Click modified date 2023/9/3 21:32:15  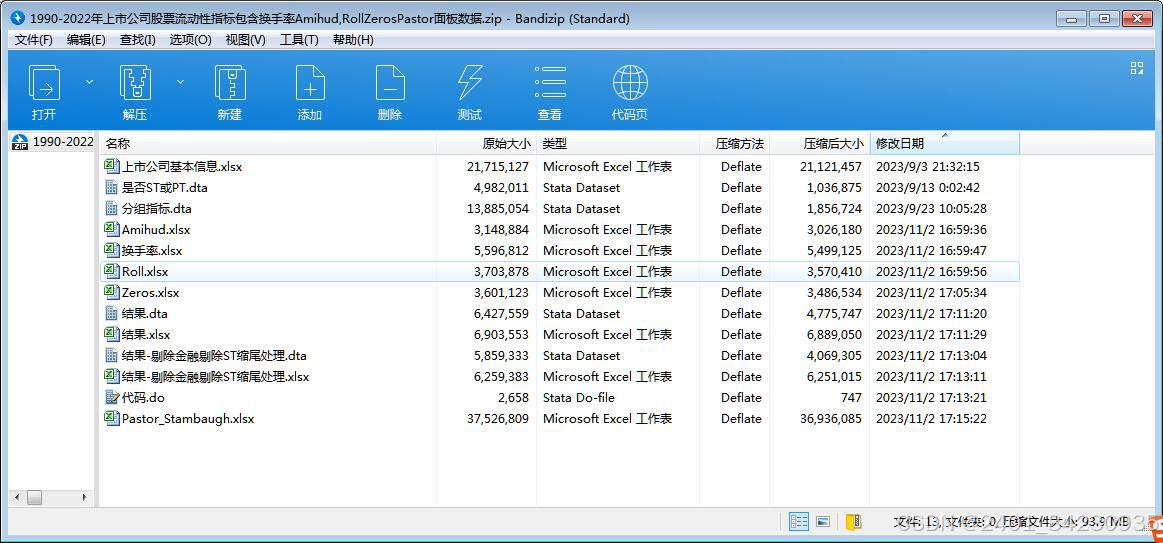927,167
